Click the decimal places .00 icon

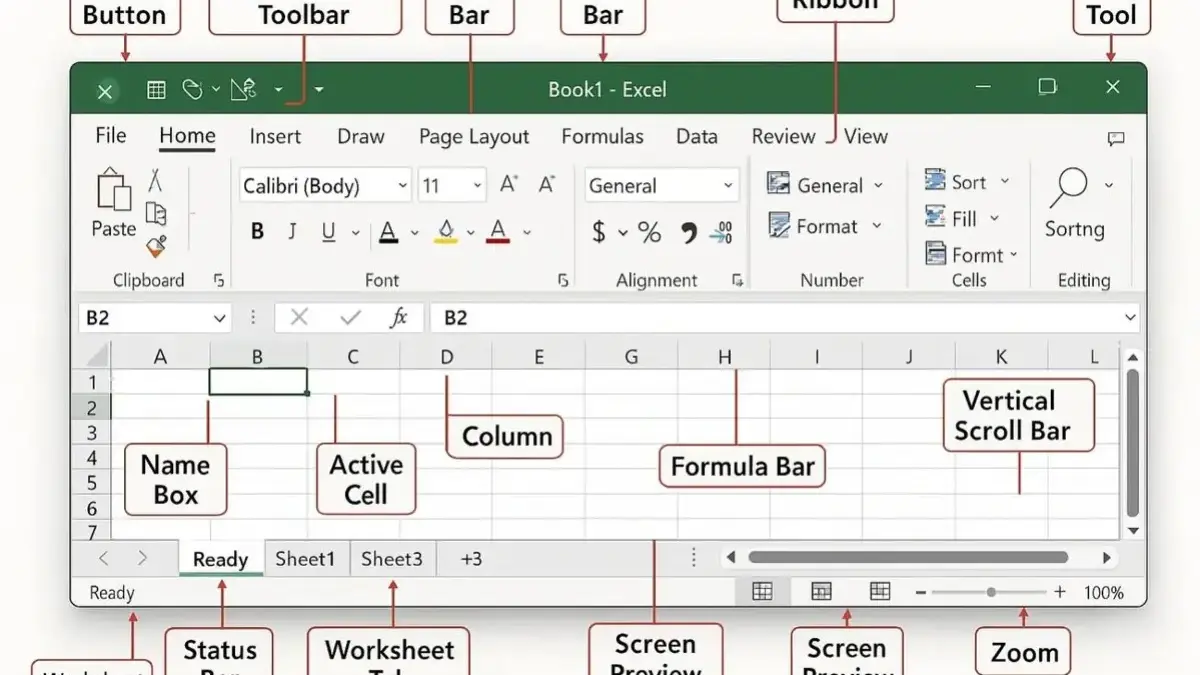point(722,233)
